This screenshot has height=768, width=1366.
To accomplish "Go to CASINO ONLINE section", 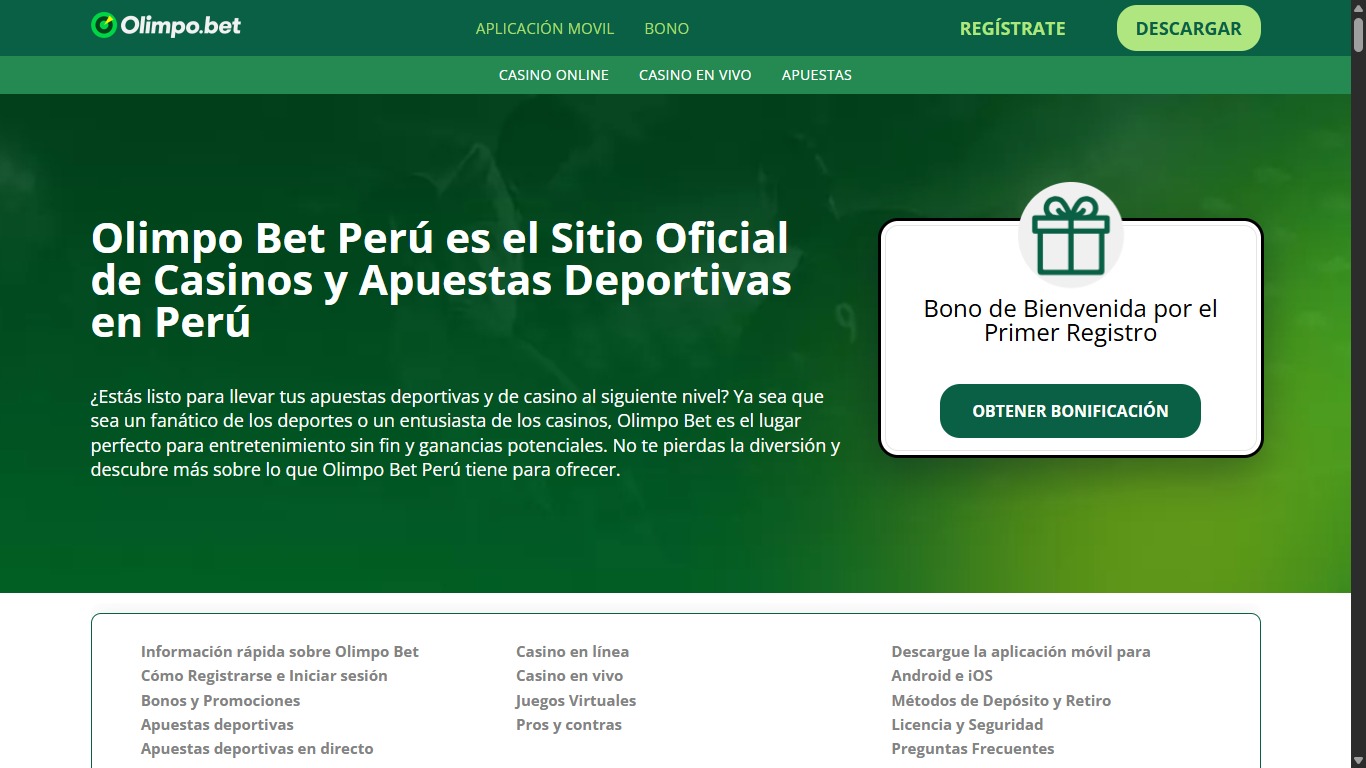I will [554, 75].
